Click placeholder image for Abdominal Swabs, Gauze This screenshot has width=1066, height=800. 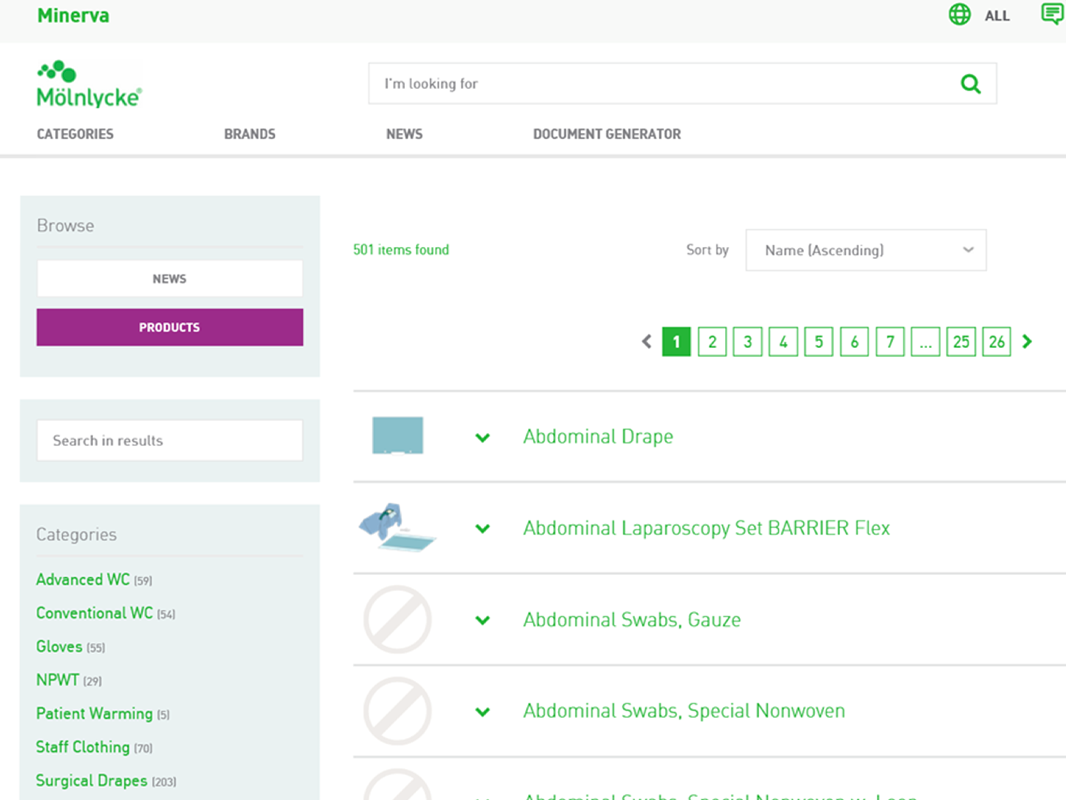click(x=398, y=619)
